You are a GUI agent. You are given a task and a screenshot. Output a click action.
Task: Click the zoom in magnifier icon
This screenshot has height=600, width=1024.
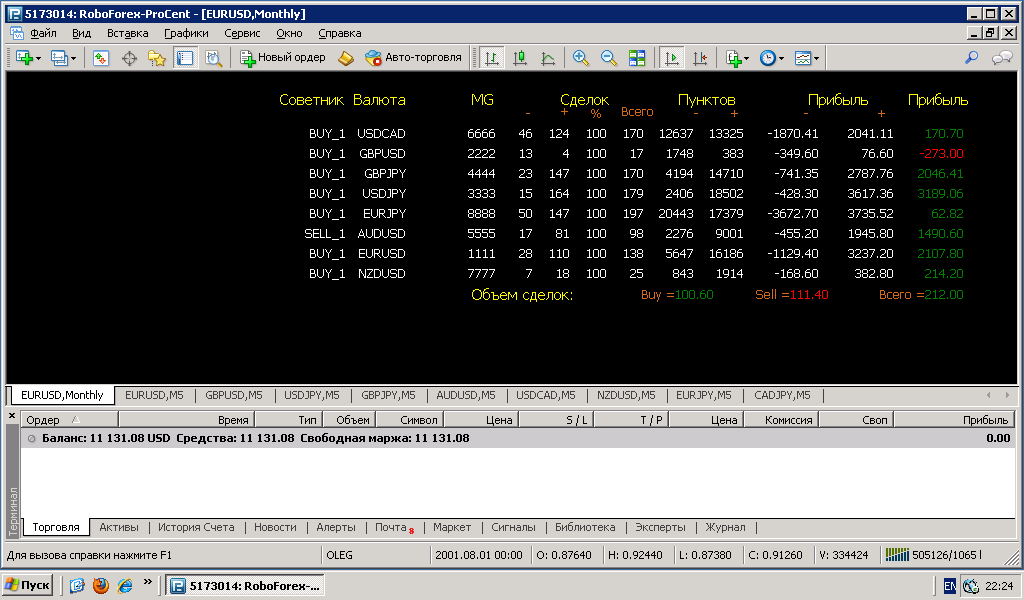click(580, 58)
